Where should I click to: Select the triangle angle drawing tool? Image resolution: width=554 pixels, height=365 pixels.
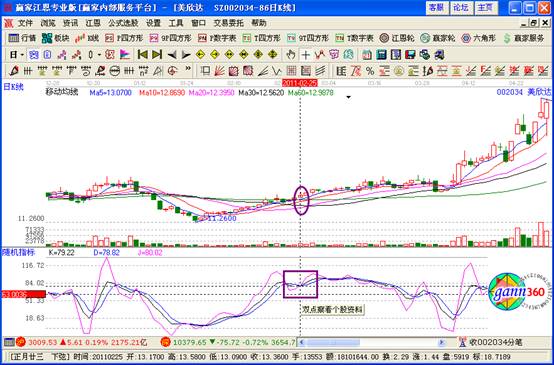pyautogui.click(x=158, y=71)
